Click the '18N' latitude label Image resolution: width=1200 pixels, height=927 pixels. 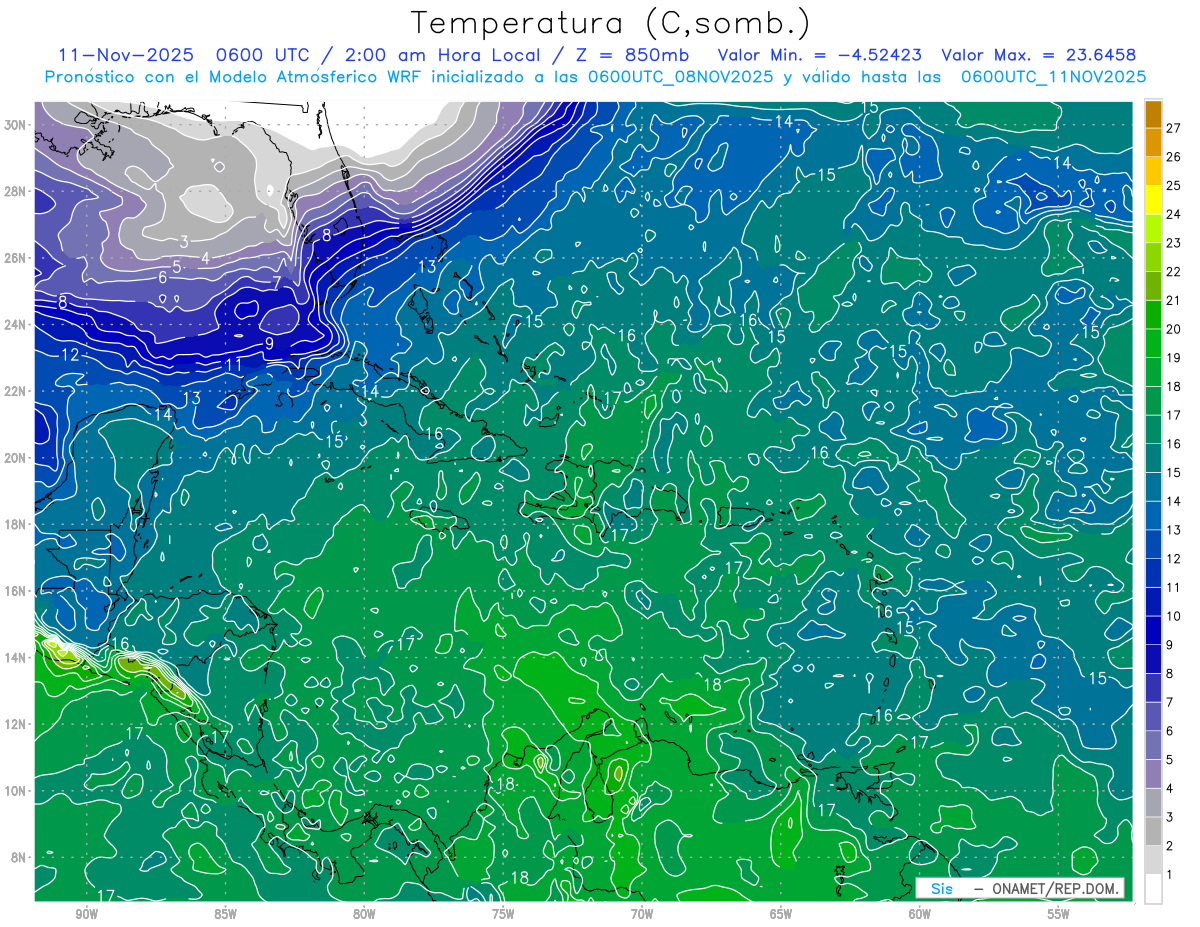tap(15, 524)
